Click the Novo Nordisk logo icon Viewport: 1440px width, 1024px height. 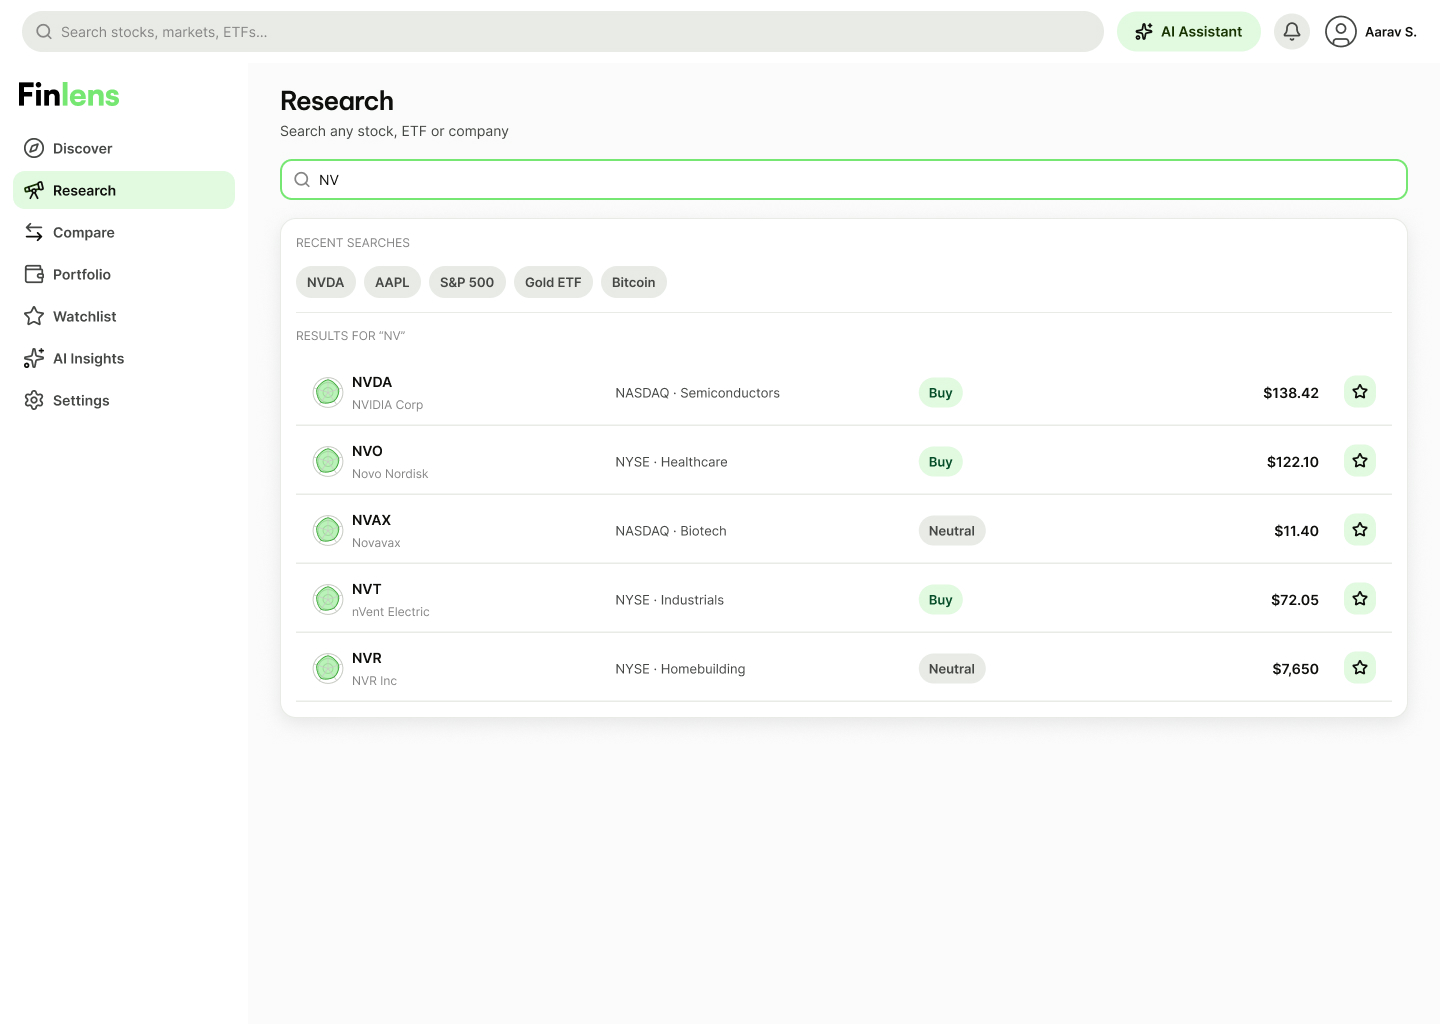click(x=328, y=462)
